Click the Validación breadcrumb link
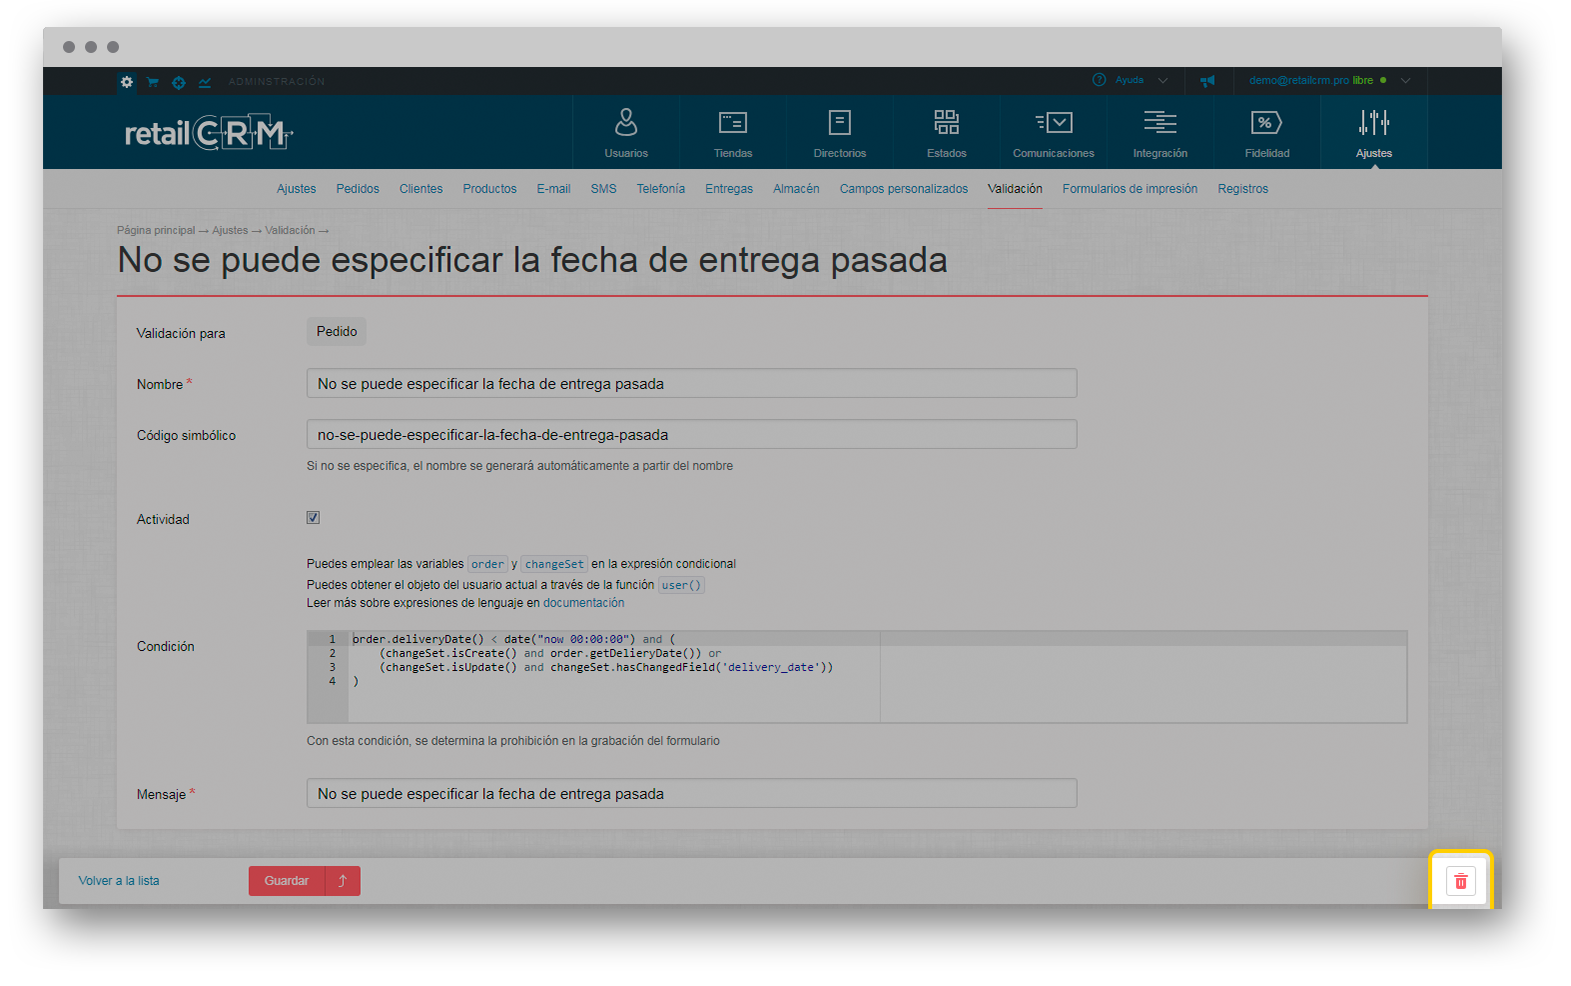Image resolution: width=1571 pixels, height=986 pixels. click(290, 230)
